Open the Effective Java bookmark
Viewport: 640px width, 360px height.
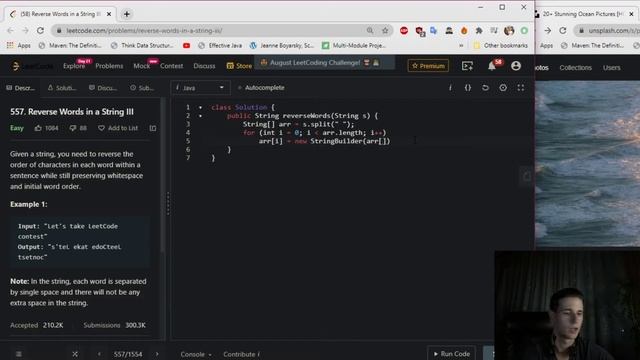[220, 45]
